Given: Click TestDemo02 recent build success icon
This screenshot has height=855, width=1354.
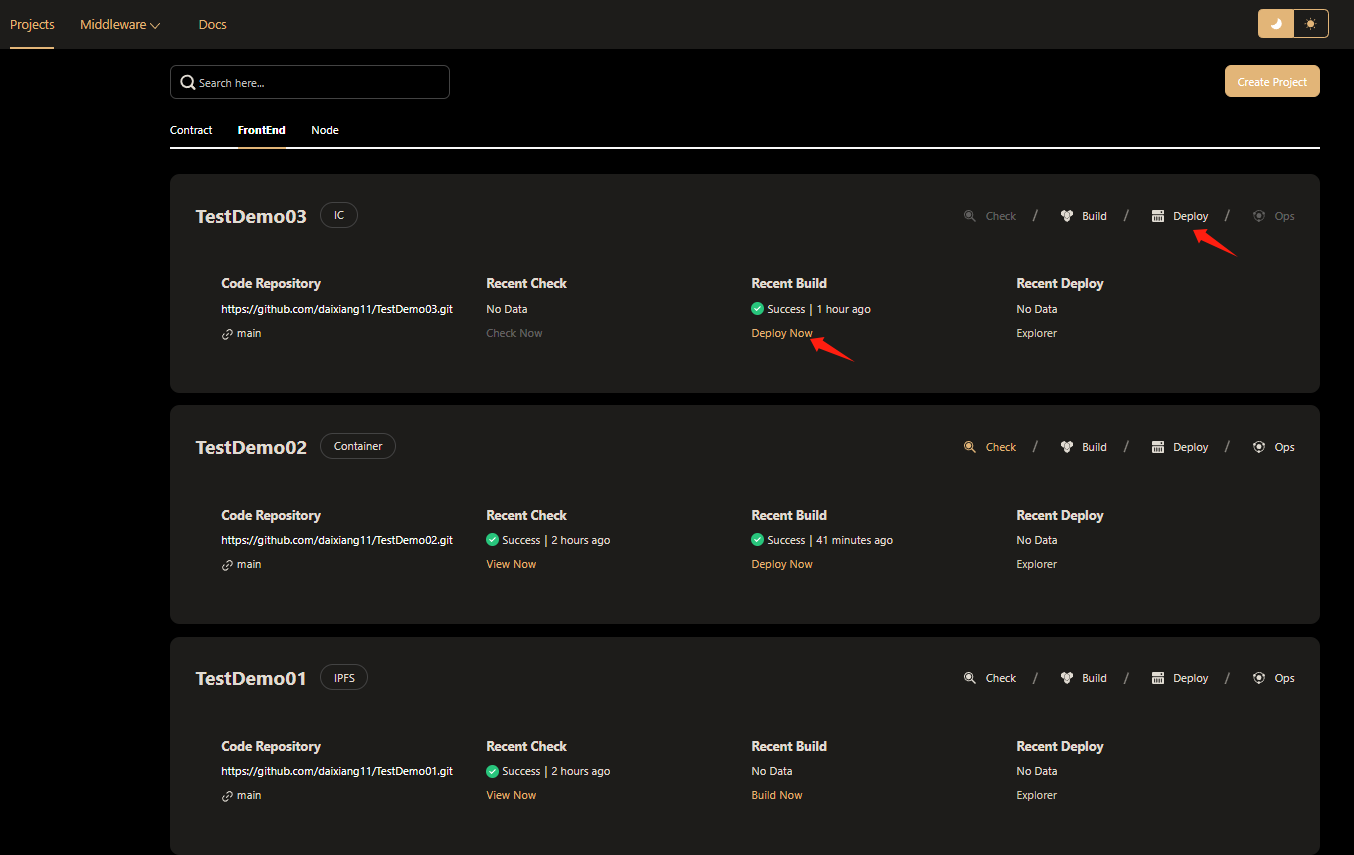Looking at the screenshot, I should [x=758, y=540].
